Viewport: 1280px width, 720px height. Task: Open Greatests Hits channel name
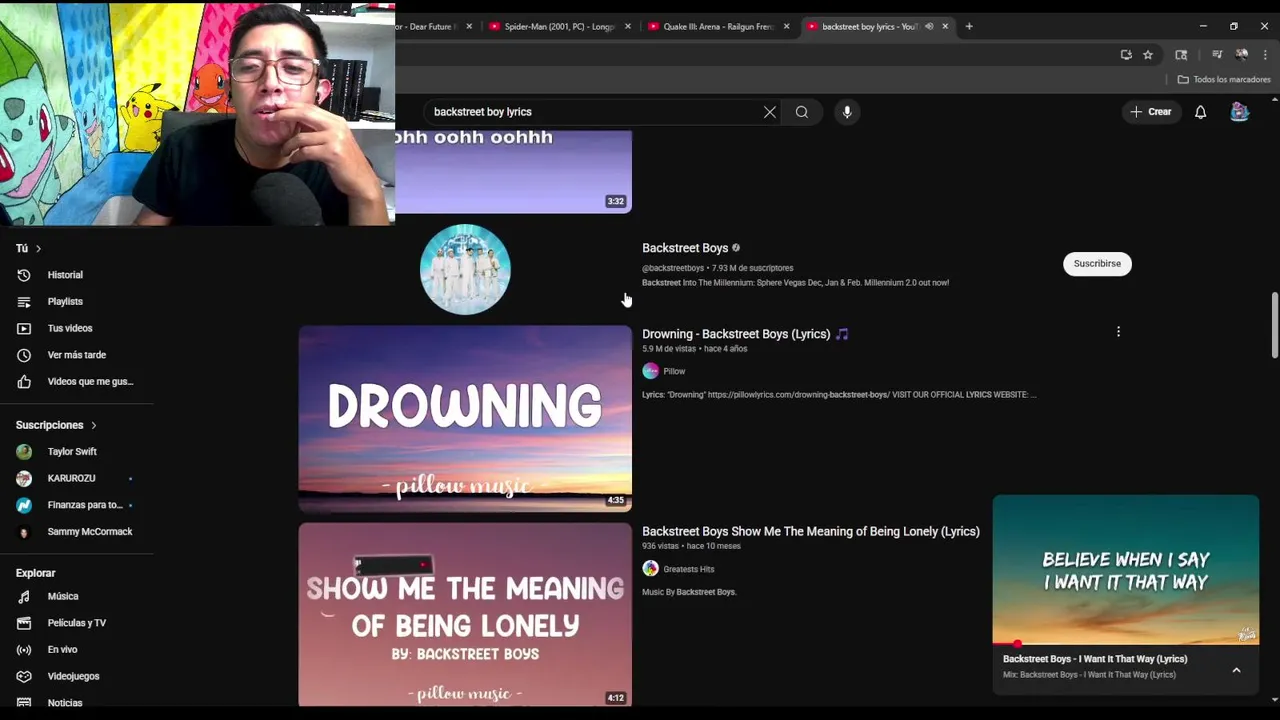point(689,569)
